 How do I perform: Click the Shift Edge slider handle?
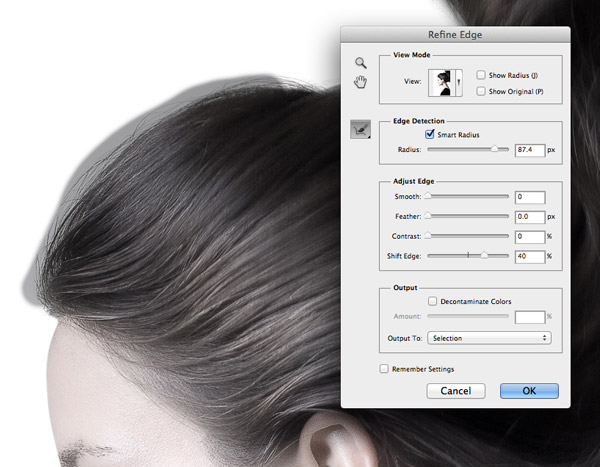(485, 256)
